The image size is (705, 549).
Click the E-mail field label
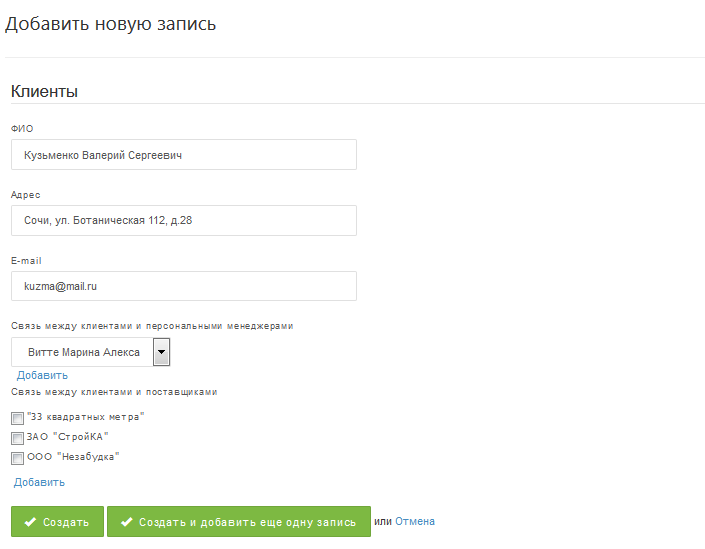coord(25,261)
